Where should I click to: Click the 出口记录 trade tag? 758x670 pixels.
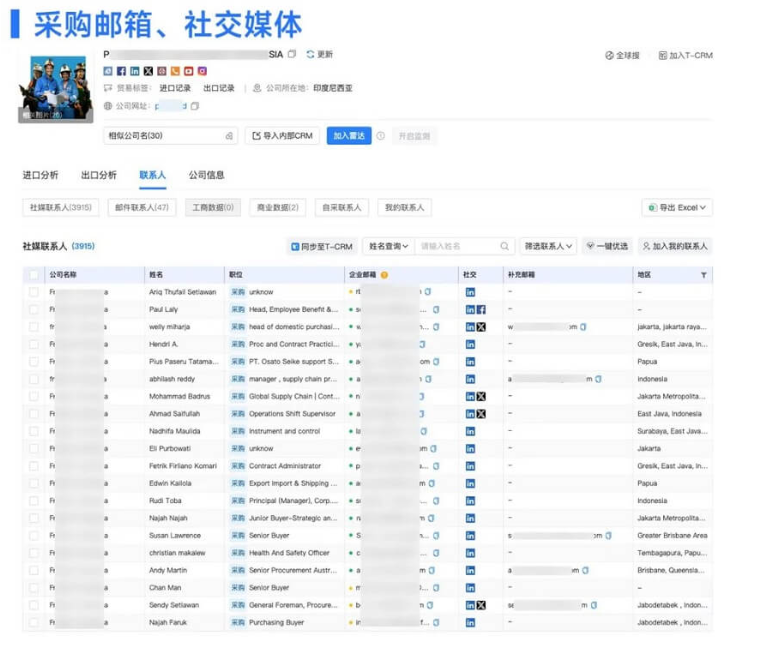(x=219, y=88)
